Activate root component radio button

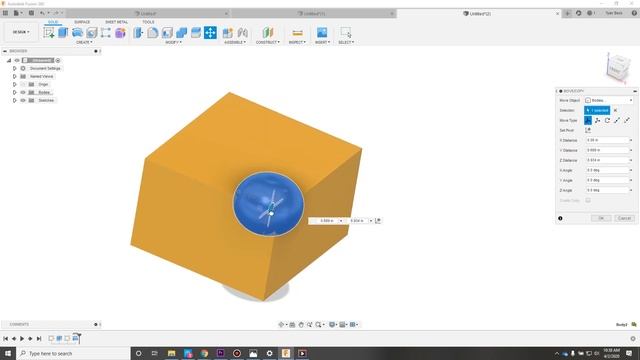[x=58, y=60]
